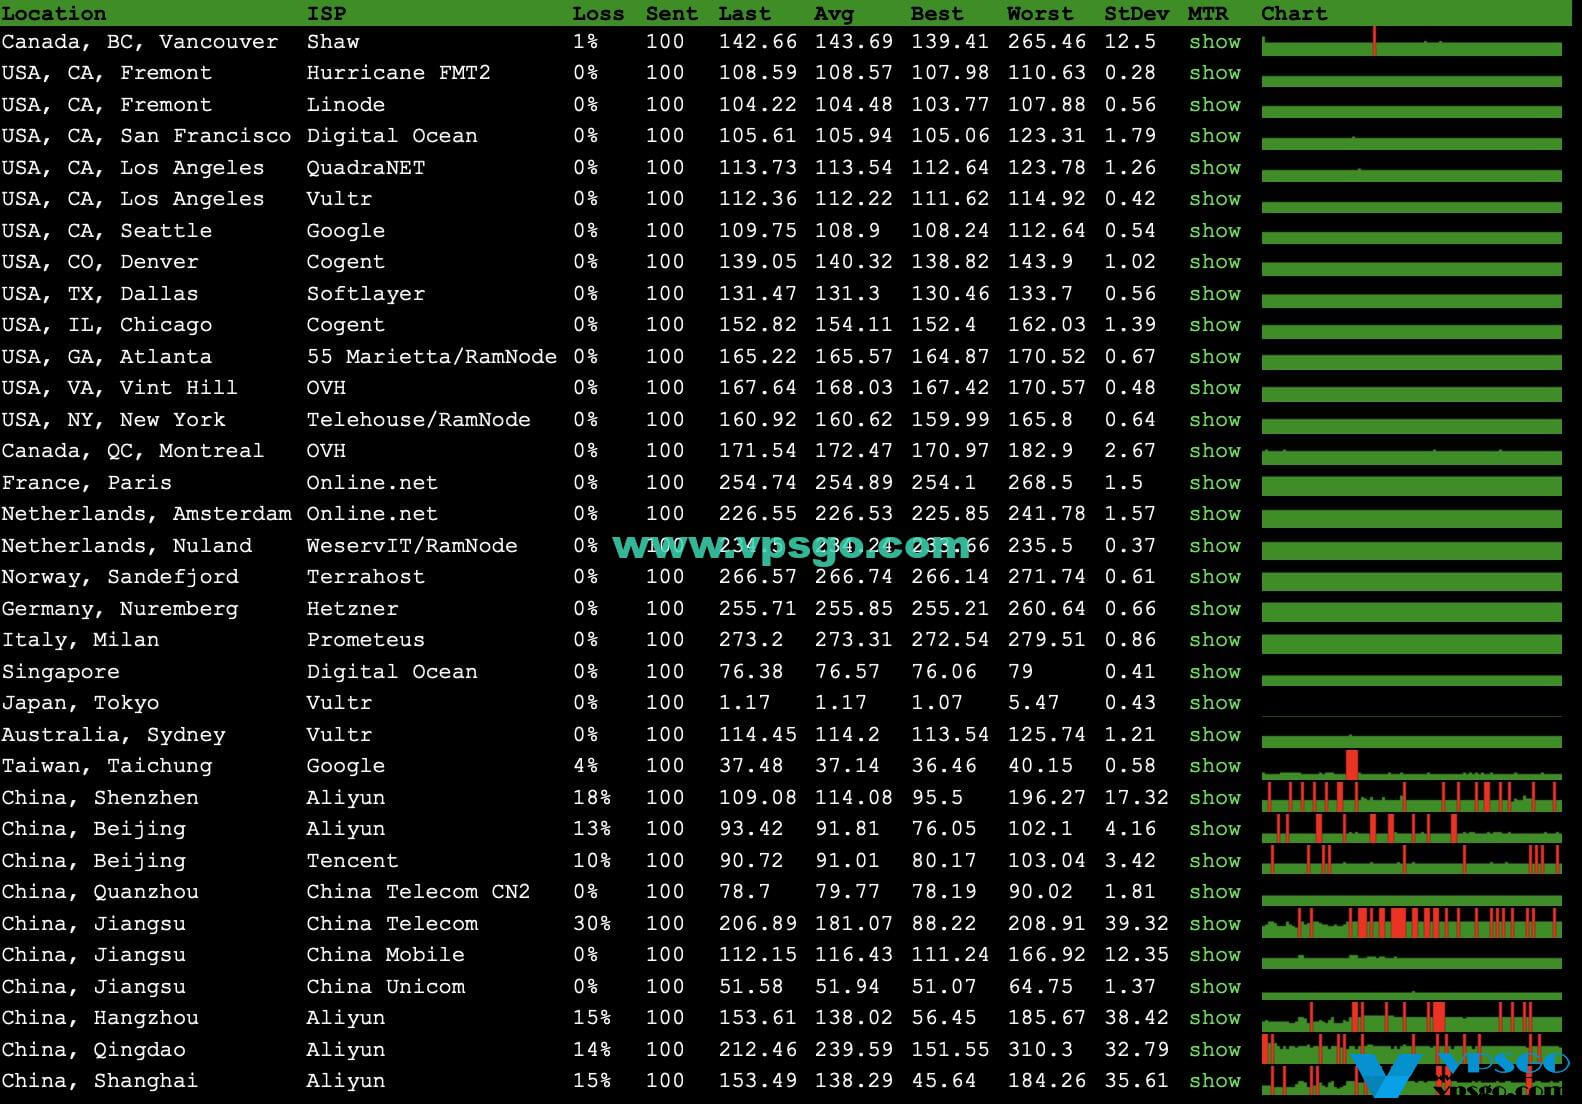
Task: Select StDev value '39.32'
Action: (1136, 924)
